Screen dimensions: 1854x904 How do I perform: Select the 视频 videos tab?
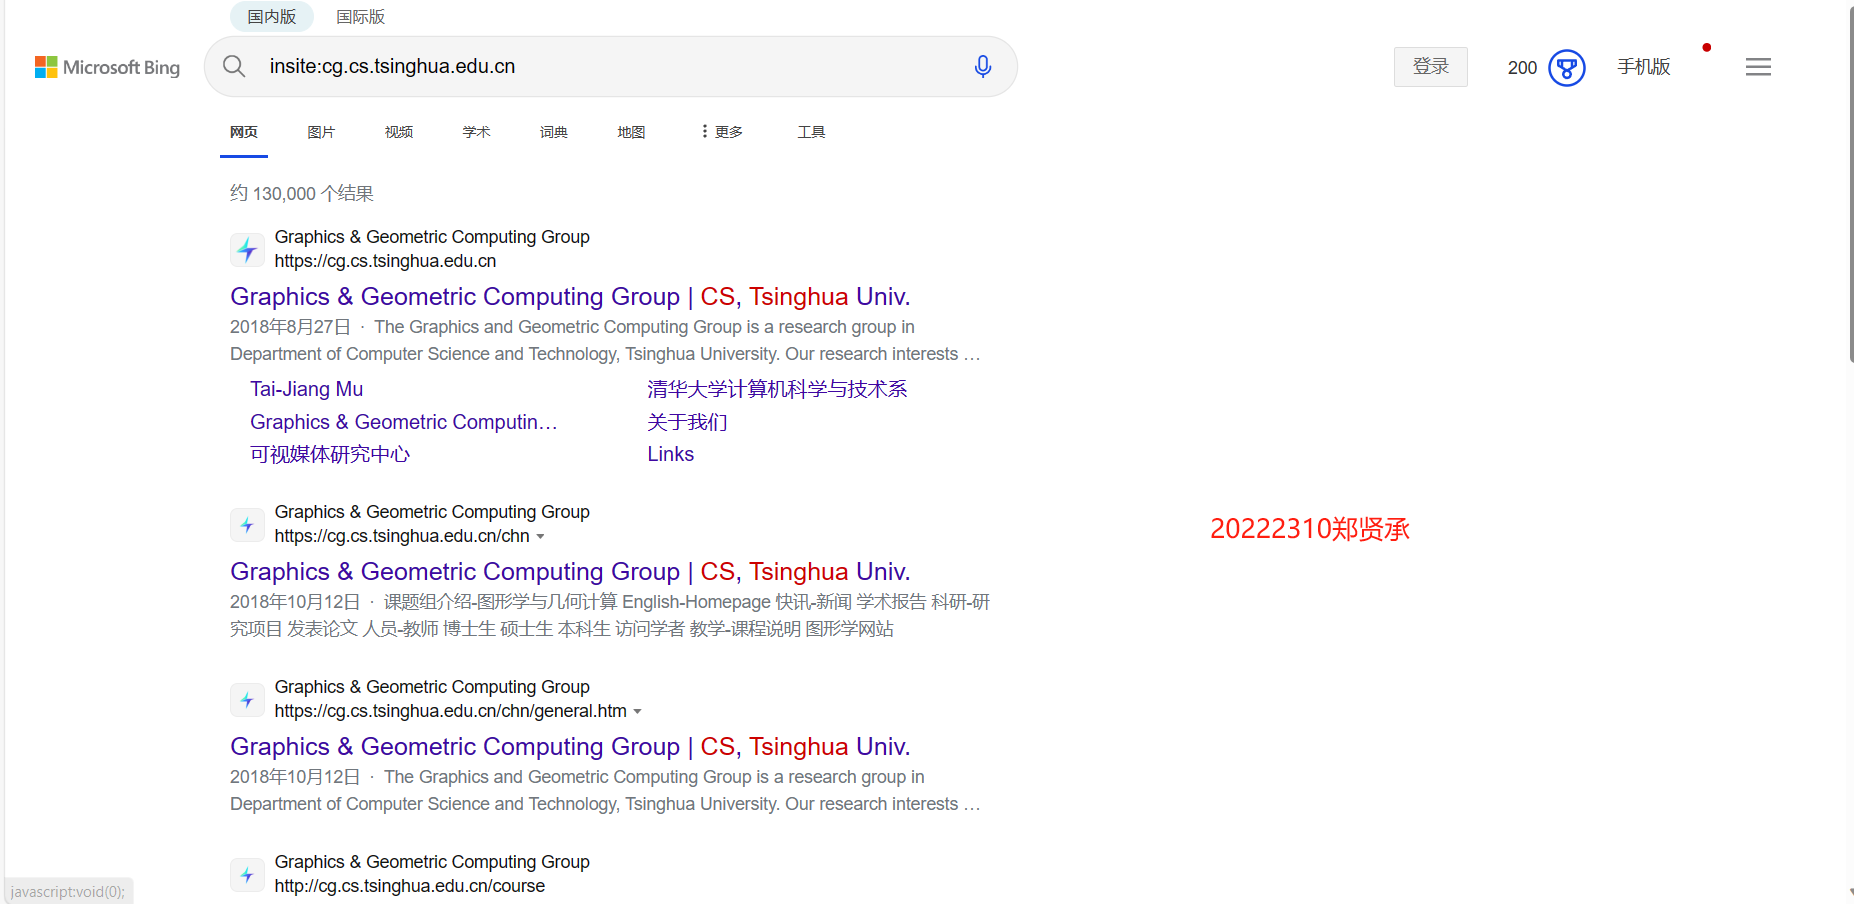click(399, 132)
